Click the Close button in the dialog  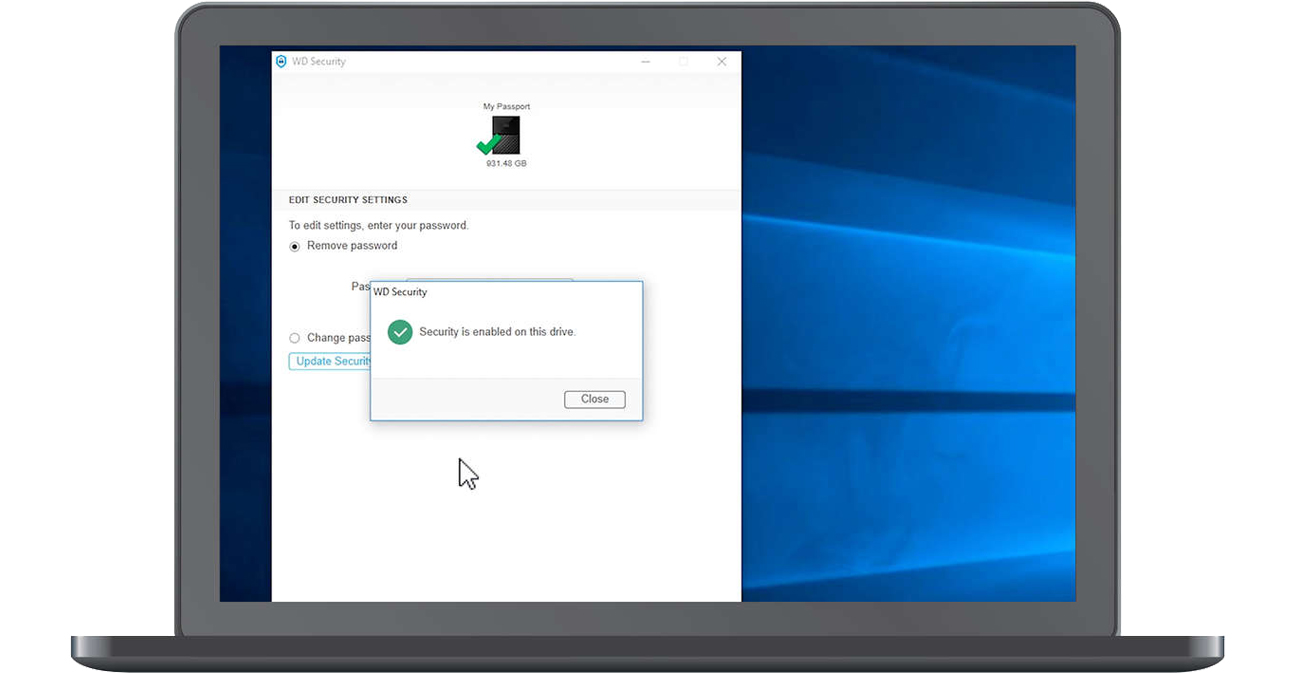pos(595,399)
